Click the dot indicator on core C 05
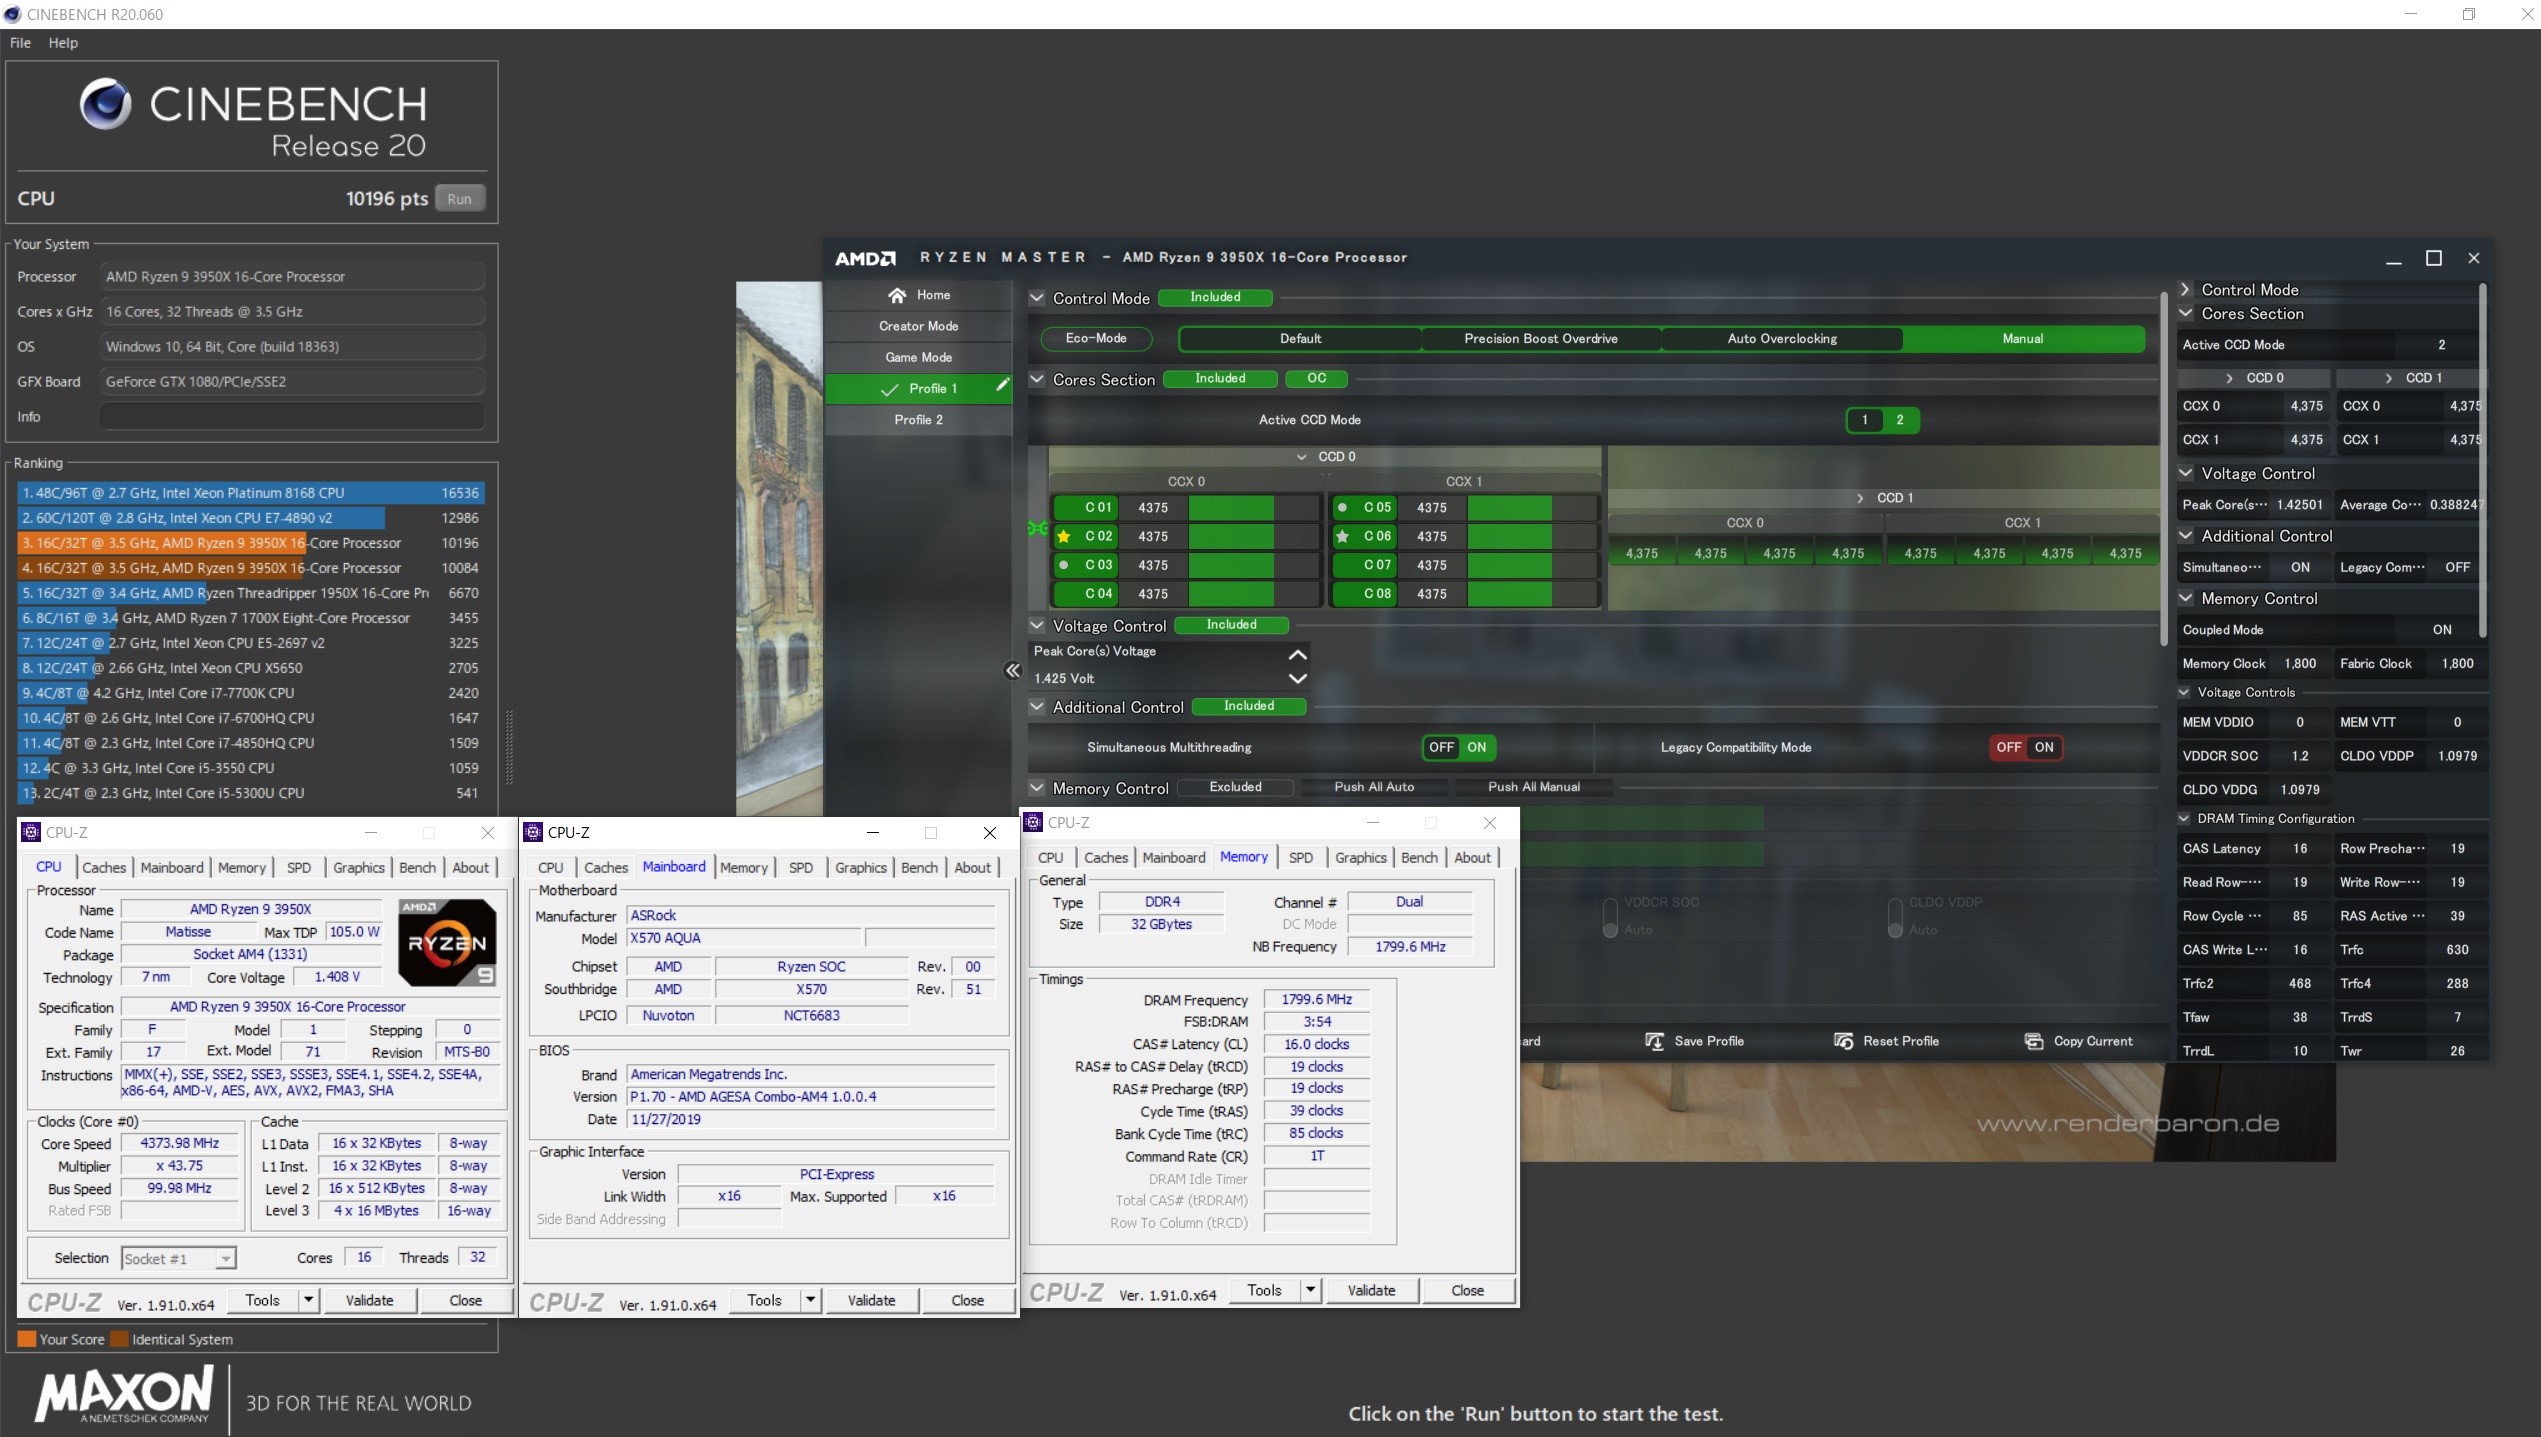 [x=1342, y=507]
